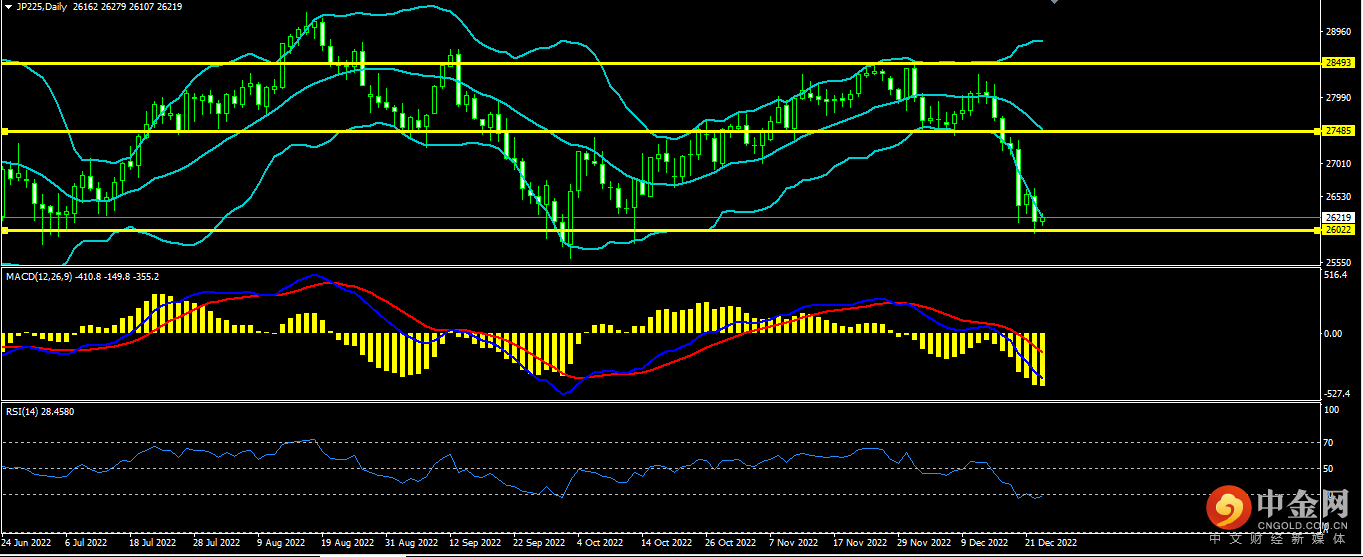Screen dimensions: 1363x557
Task: Open the dropdown arrow beside JP225,Daily
Action: point(8,6)
